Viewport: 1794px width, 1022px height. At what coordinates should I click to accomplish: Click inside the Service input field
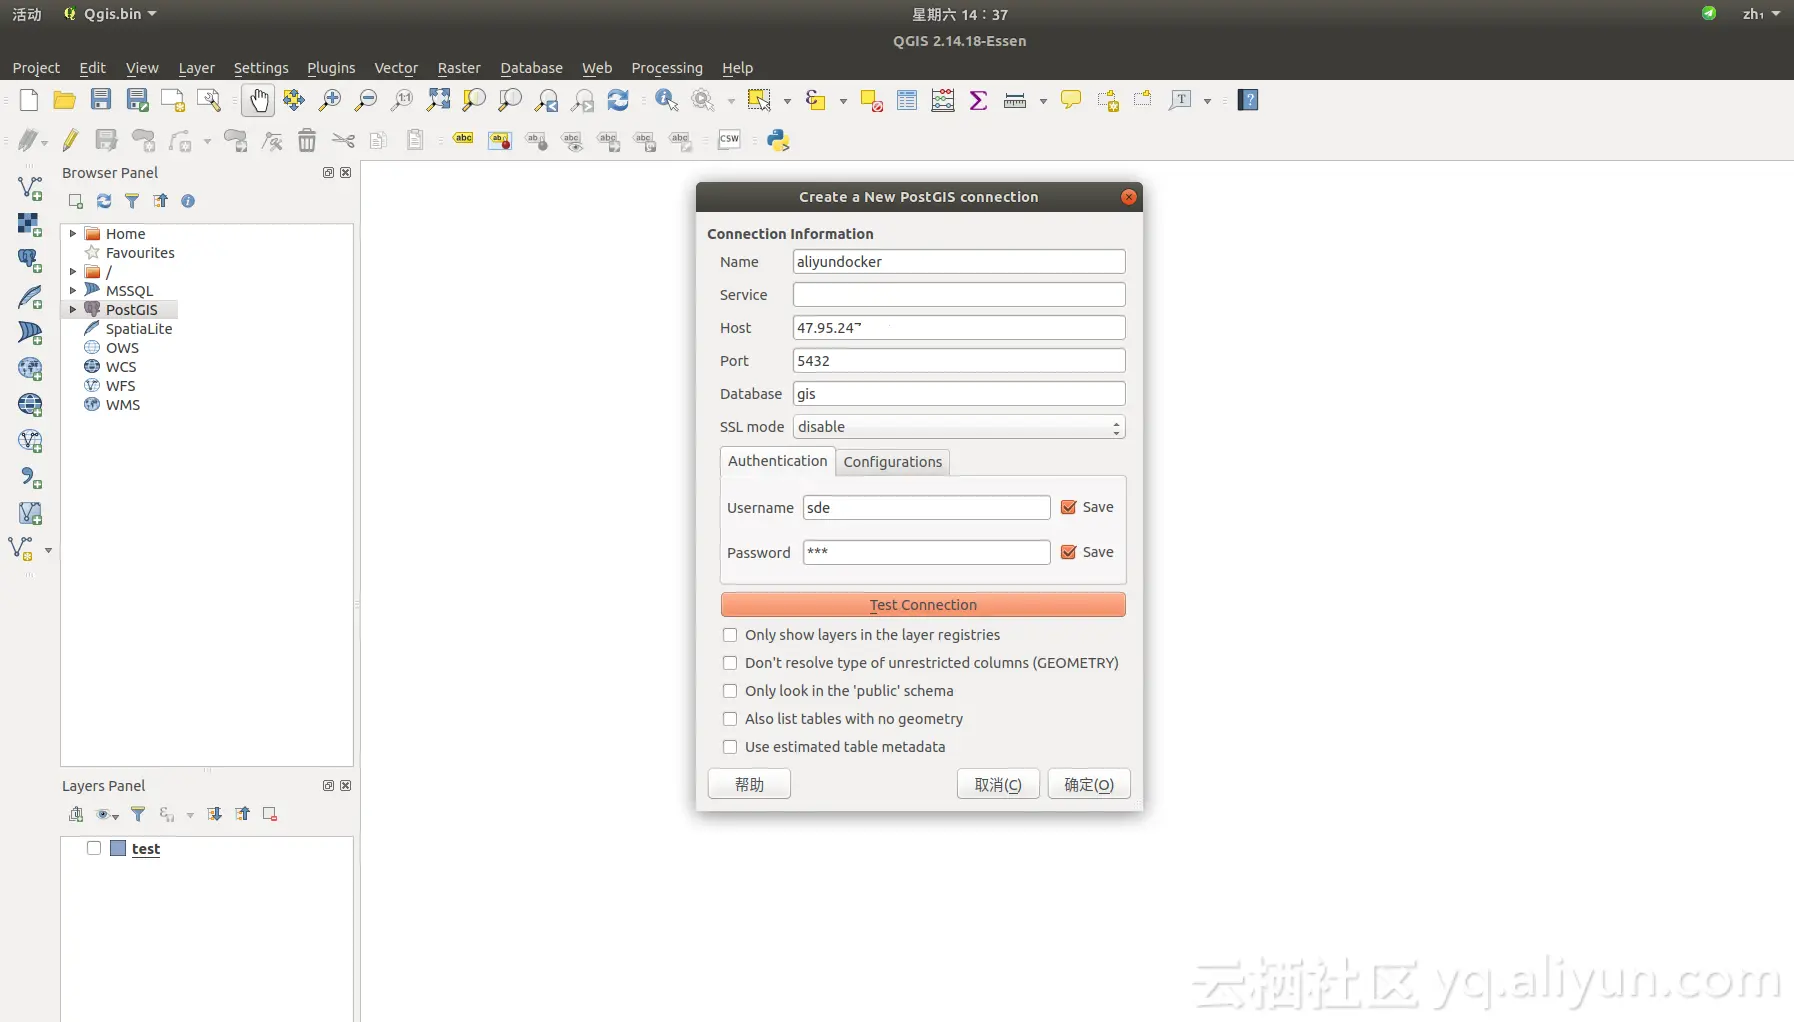957,294
